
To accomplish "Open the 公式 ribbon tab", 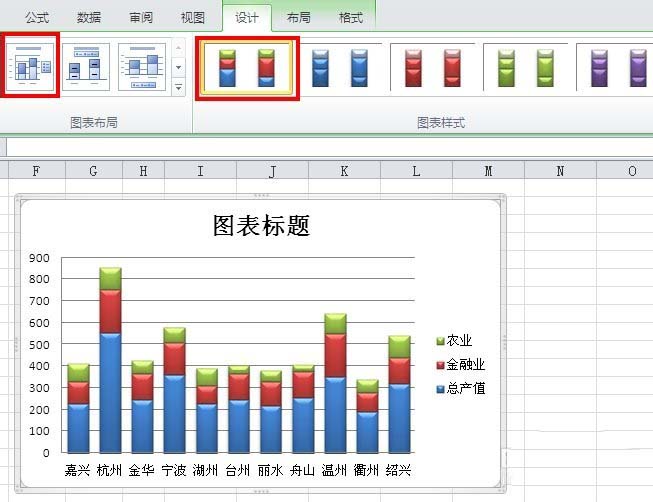I will coord(37,17).
